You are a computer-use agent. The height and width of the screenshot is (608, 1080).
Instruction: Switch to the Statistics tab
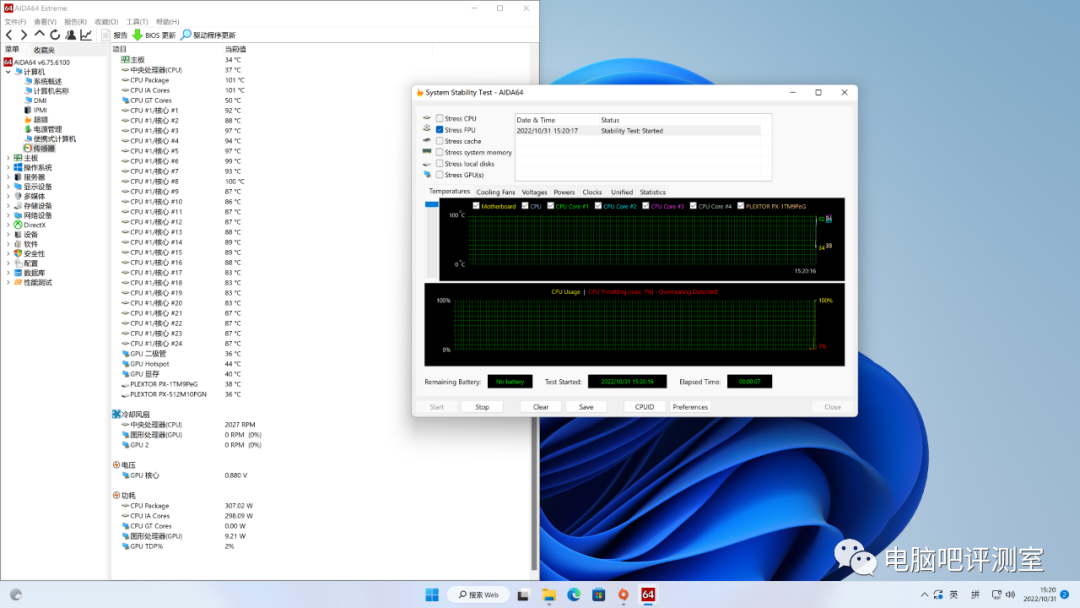[x=652, y=192]
